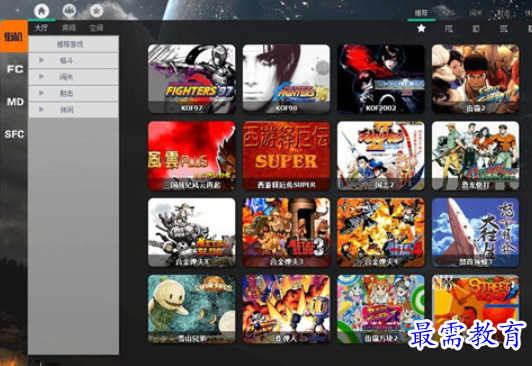Select the FTG genre filter
Image resolution: width=532 pixels, height=366 pixels.
pyautogui.click(x=449, y=28)
